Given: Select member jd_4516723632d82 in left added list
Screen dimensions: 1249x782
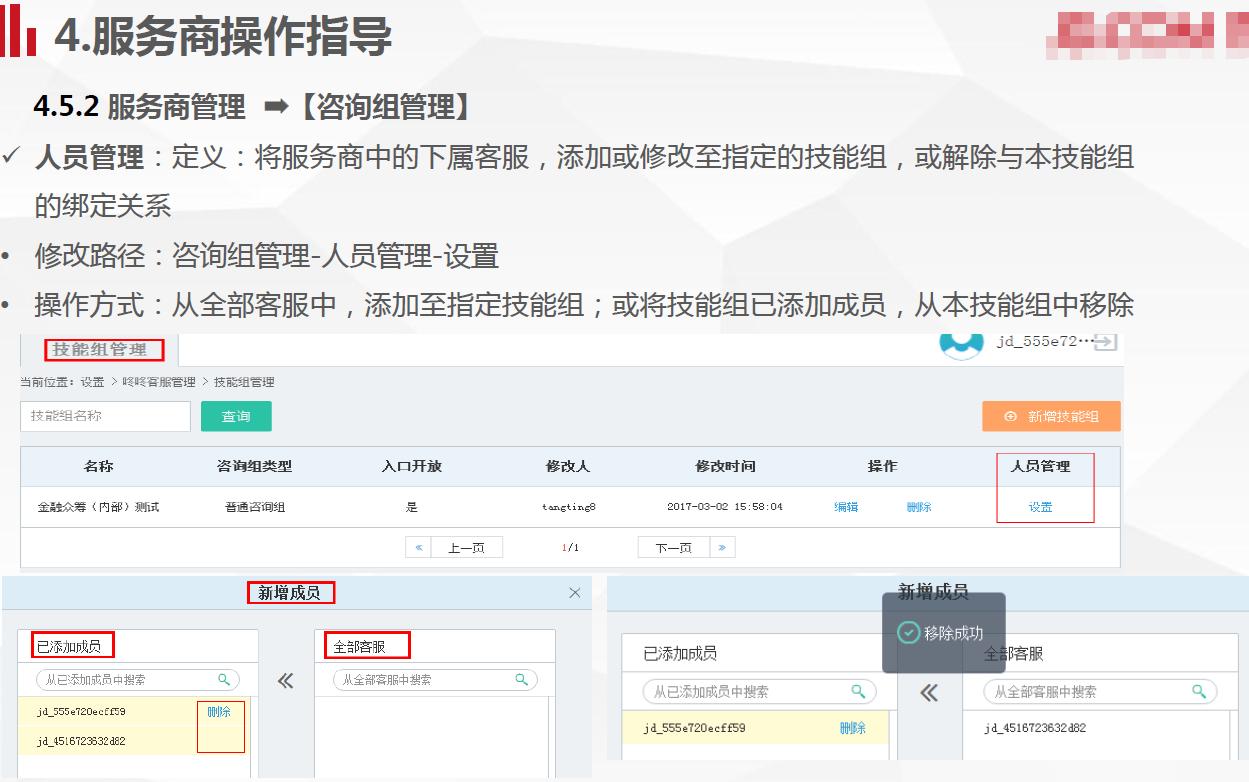Looking at the screenshot, I should pos(81,741).
